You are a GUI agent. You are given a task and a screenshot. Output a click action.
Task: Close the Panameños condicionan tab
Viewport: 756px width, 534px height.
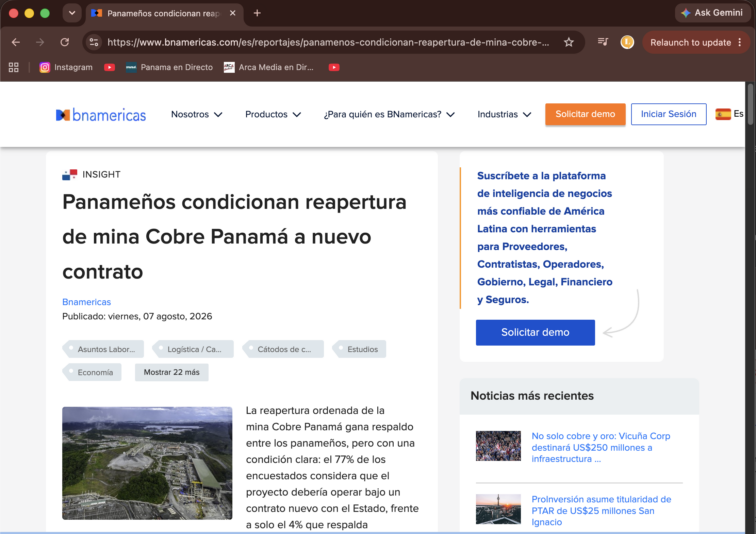click(232, 13)
